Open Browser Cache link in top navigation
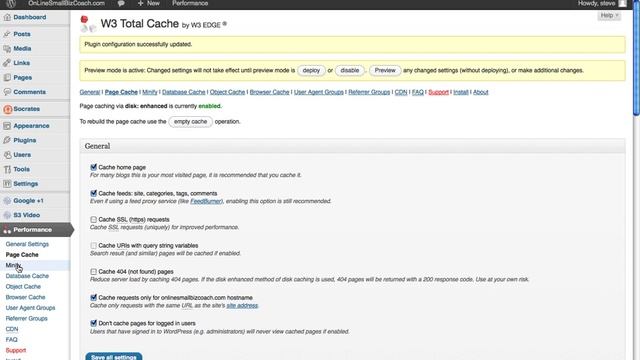The width and height of the screenshot is (640, 360). click(x=269, y=92)
